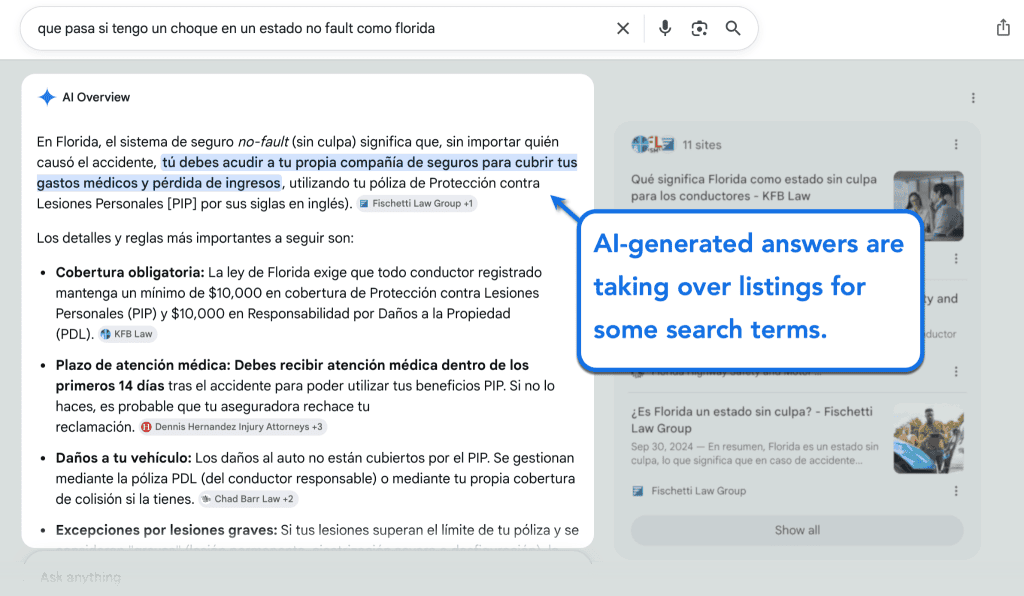This screenshot has height=596, width=1024.
Task: Click the Ask anything input field
Action: click(x=307, y=578)
